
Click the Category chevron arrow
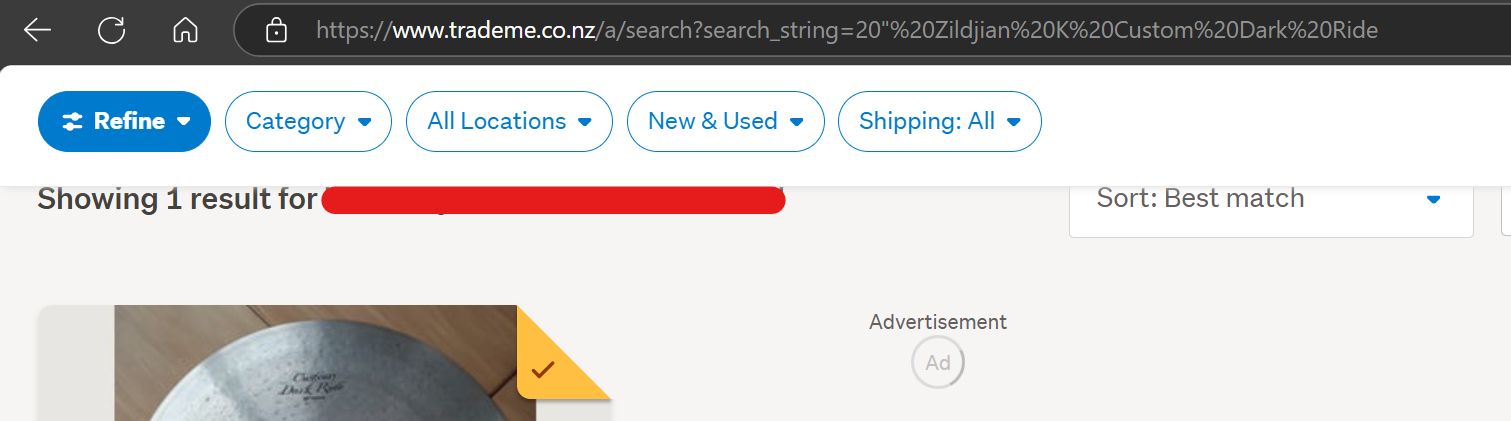point(364,122)
